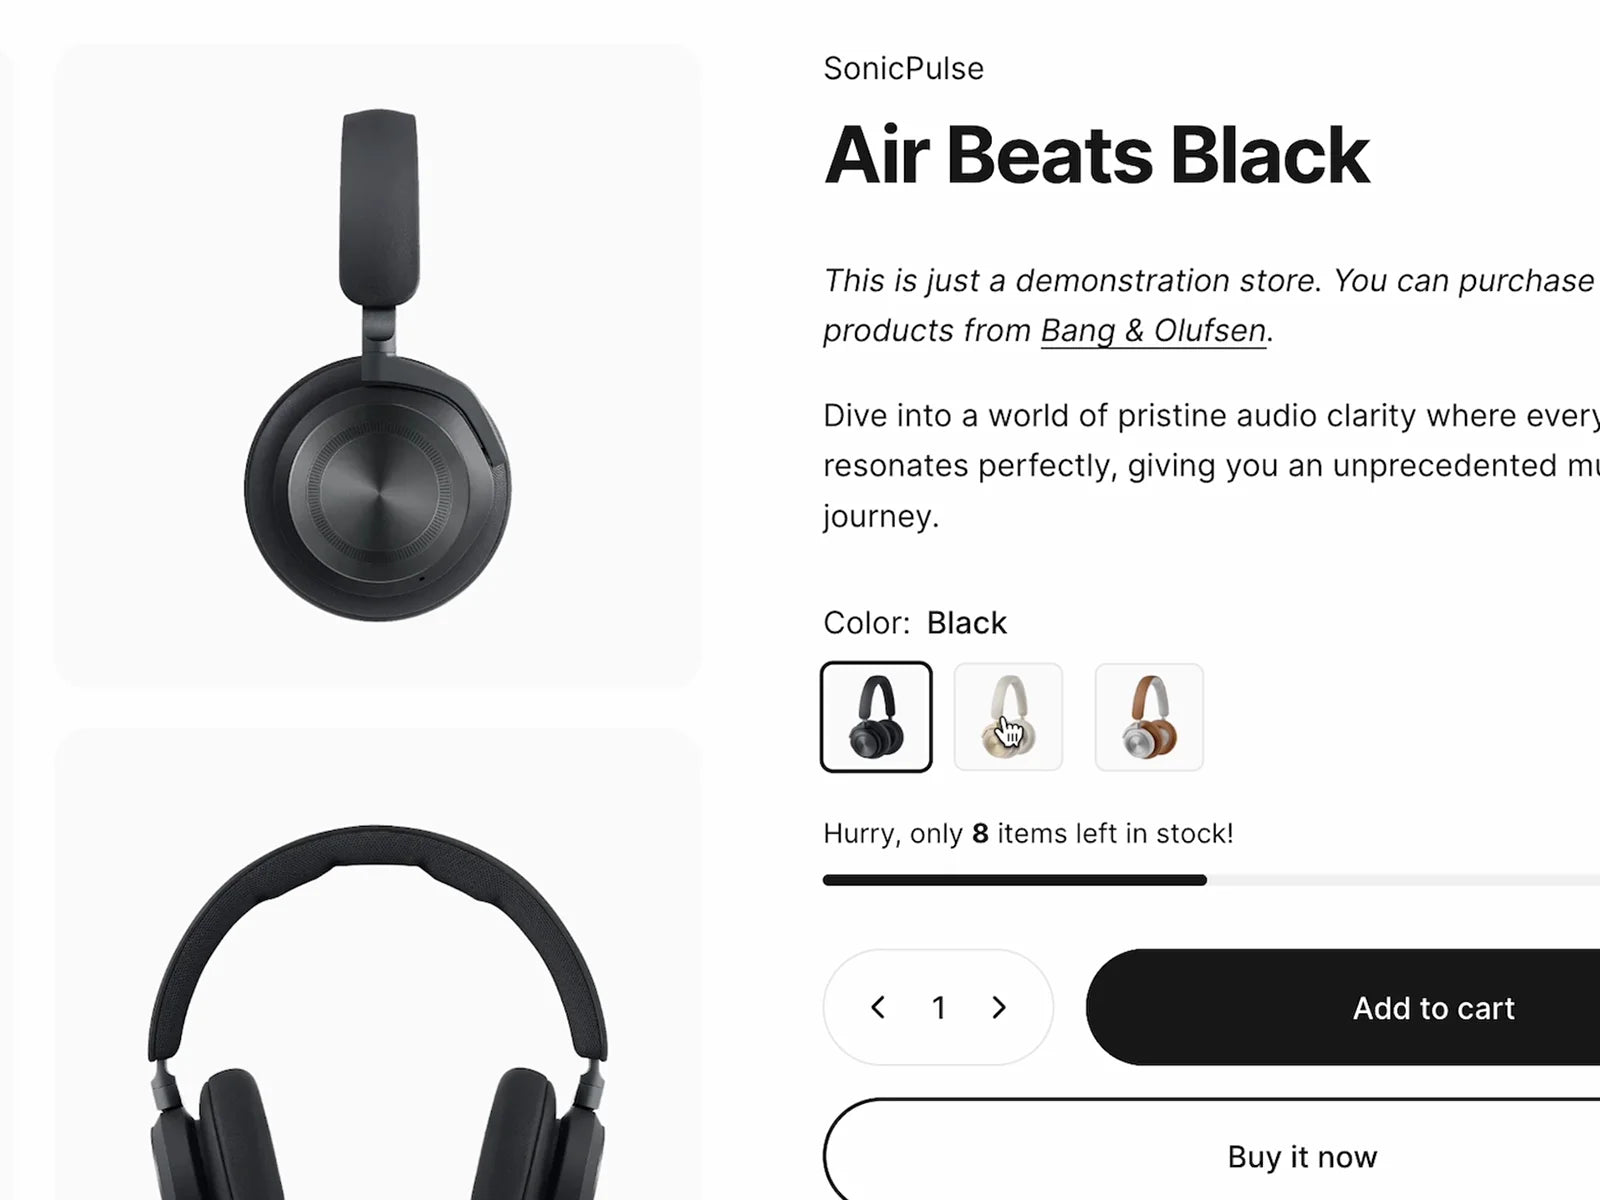
Task: Select the Black headphone color swatch
Action: click(876, 717)
